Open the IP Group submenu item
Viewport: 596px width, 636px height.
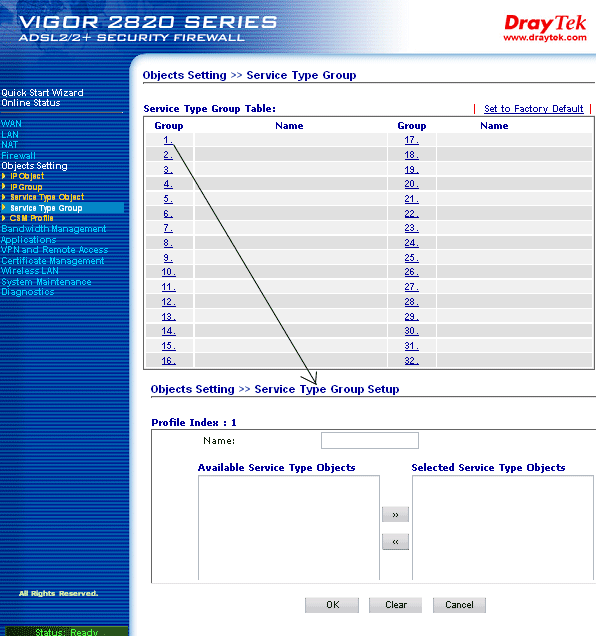tap(26, 187)
